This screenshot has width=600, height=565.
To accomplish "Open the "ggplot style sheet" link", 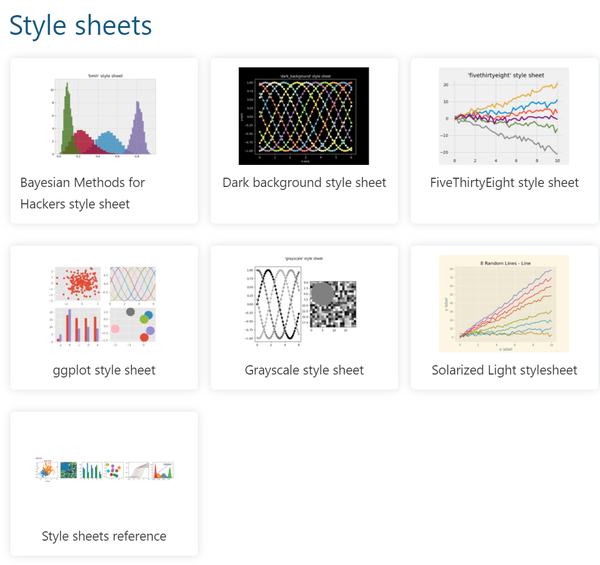I will tap(104, 370).
